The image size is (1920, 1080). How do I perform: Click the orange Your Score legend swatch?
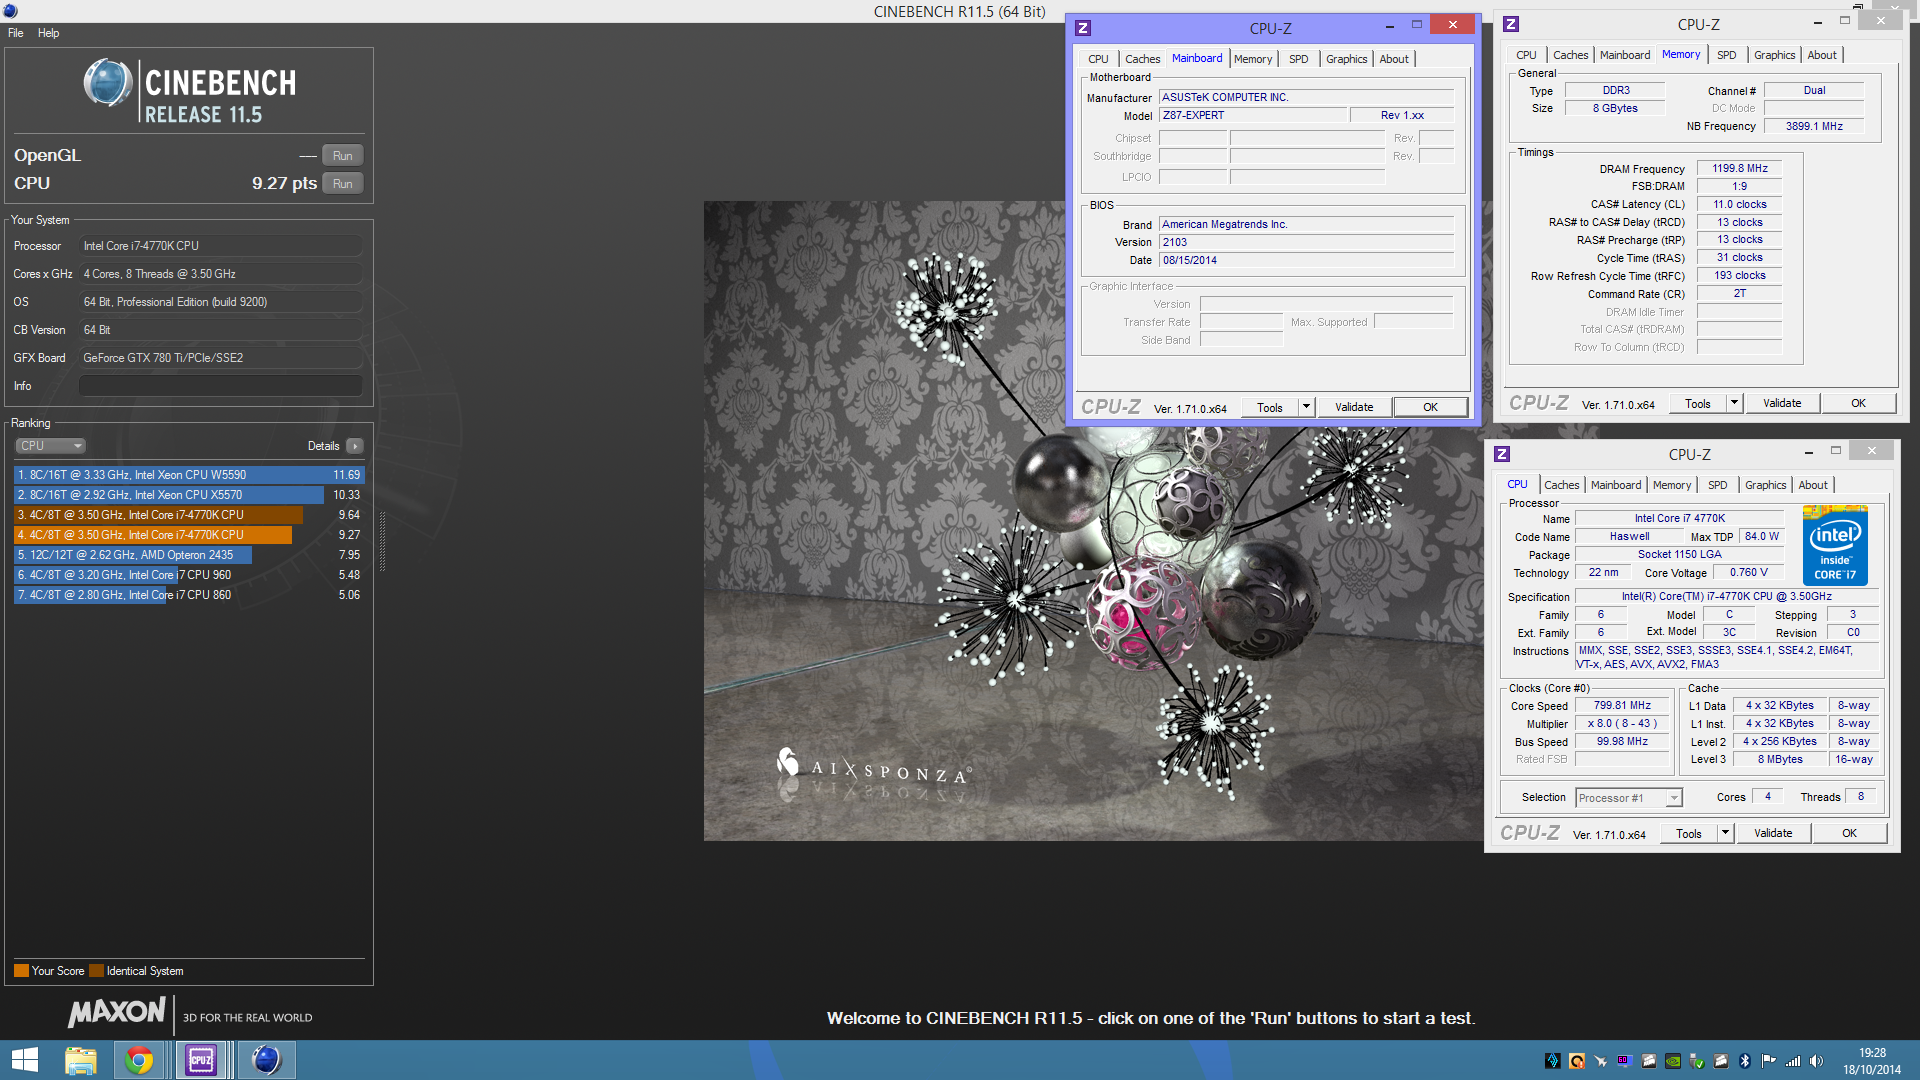(x=21, y=971)
